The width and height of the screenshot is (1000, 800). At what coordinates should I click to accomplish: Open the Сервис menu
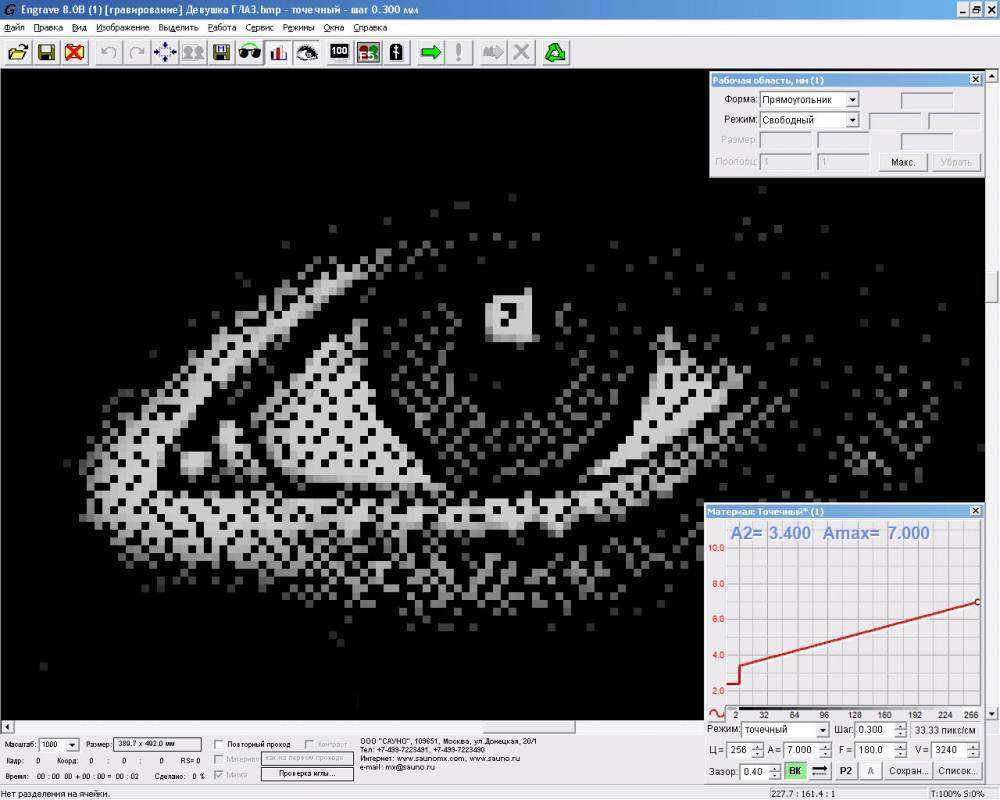pos(259,27)
